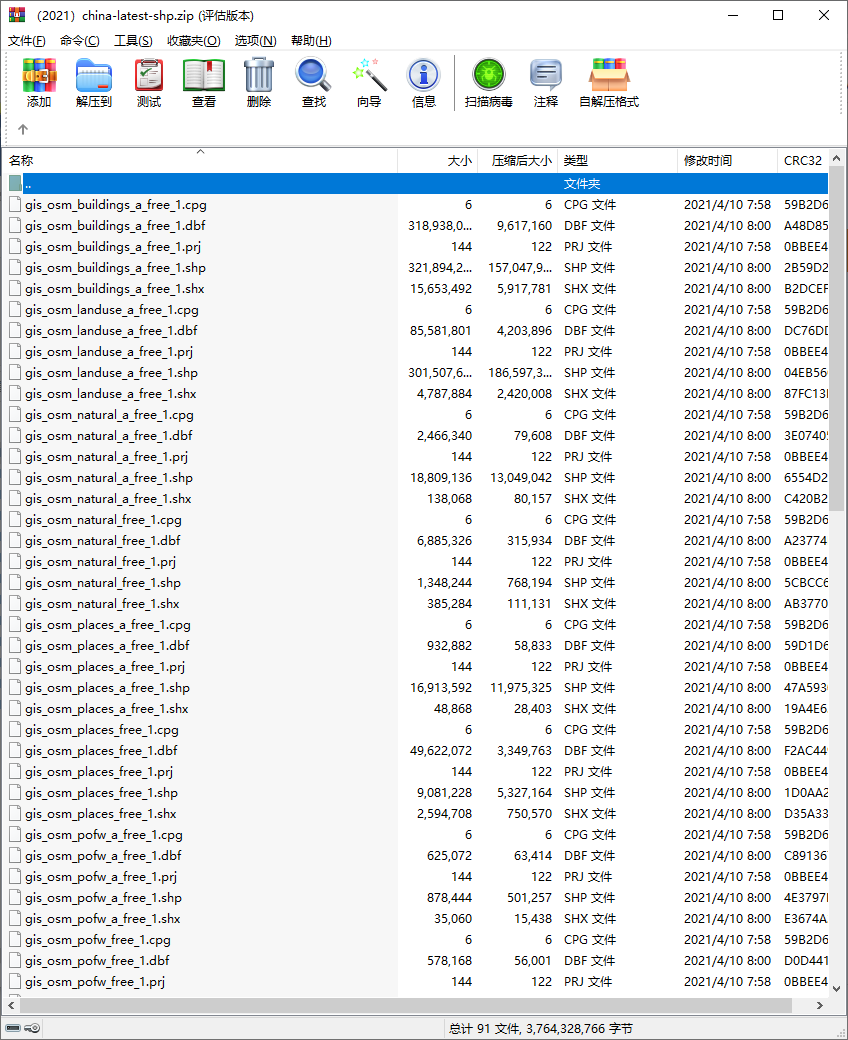Click the horizontal scrollbar right arrow
The image size is (848, 1040).
tap(820, 1006)
